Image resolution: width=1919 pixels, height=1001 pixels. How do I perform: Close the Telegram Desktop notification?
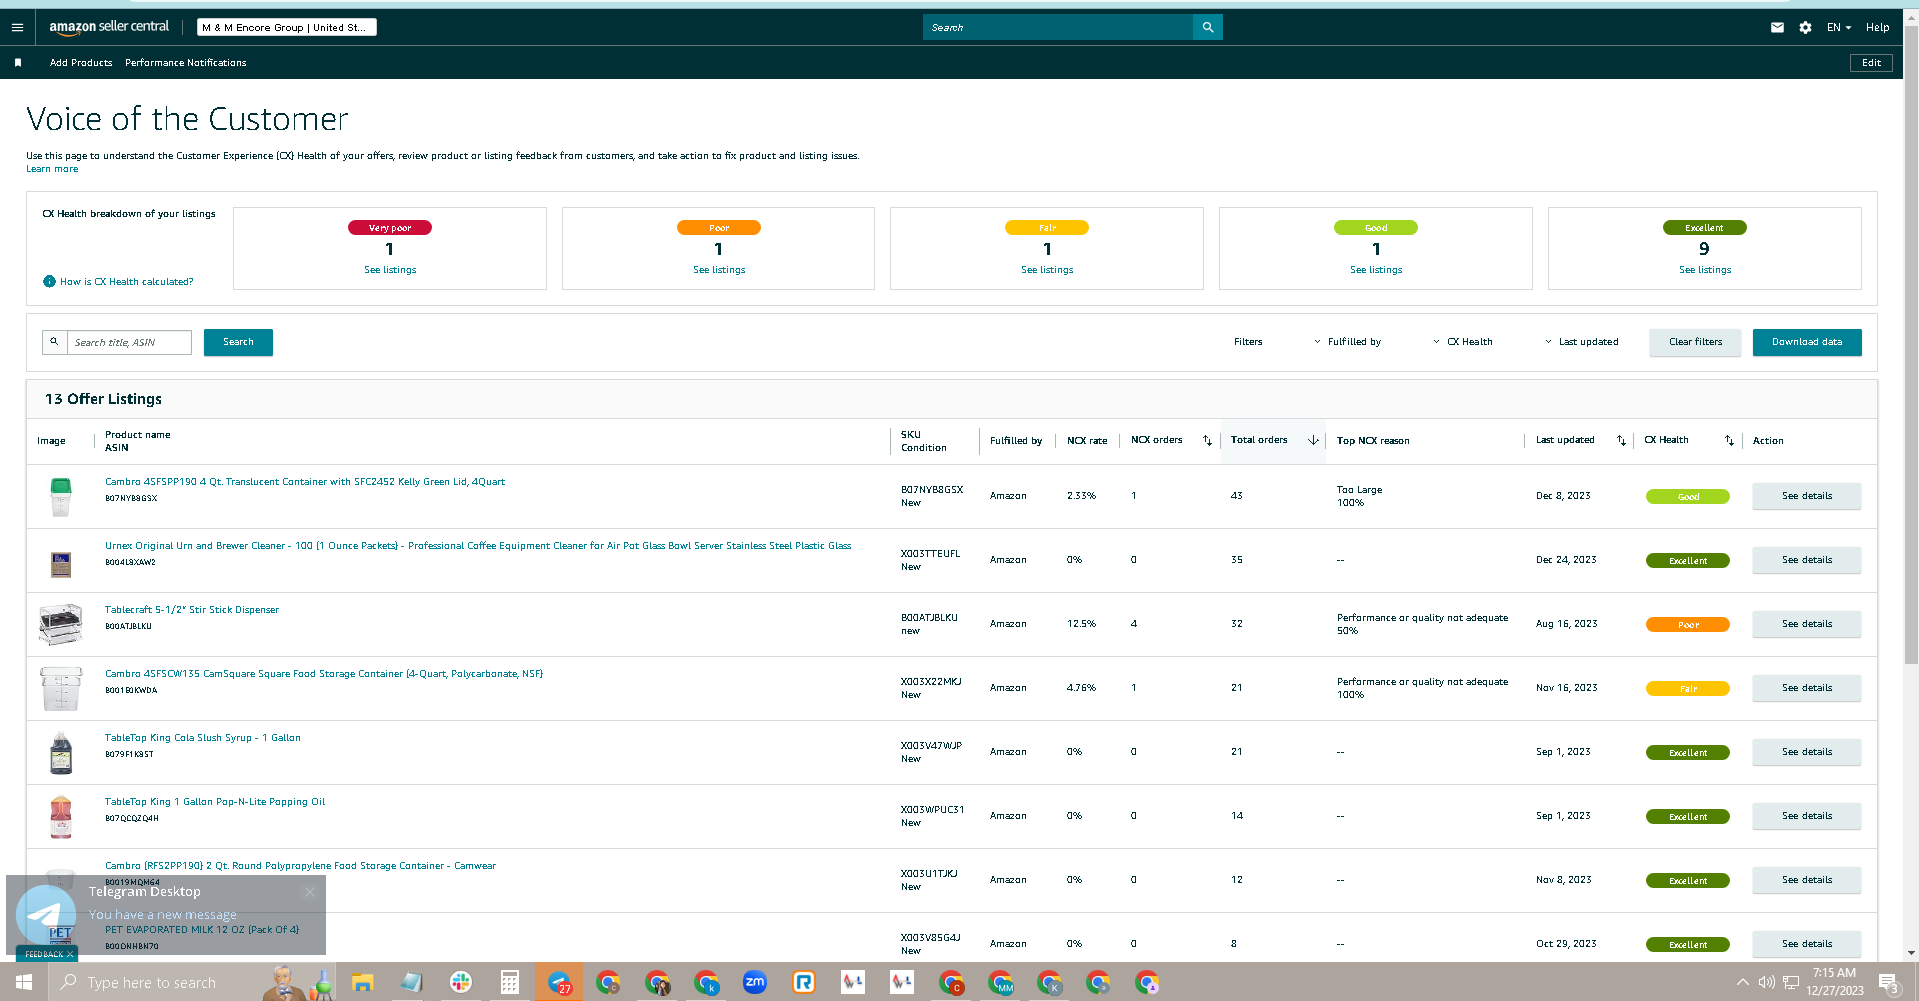[310, 892]
